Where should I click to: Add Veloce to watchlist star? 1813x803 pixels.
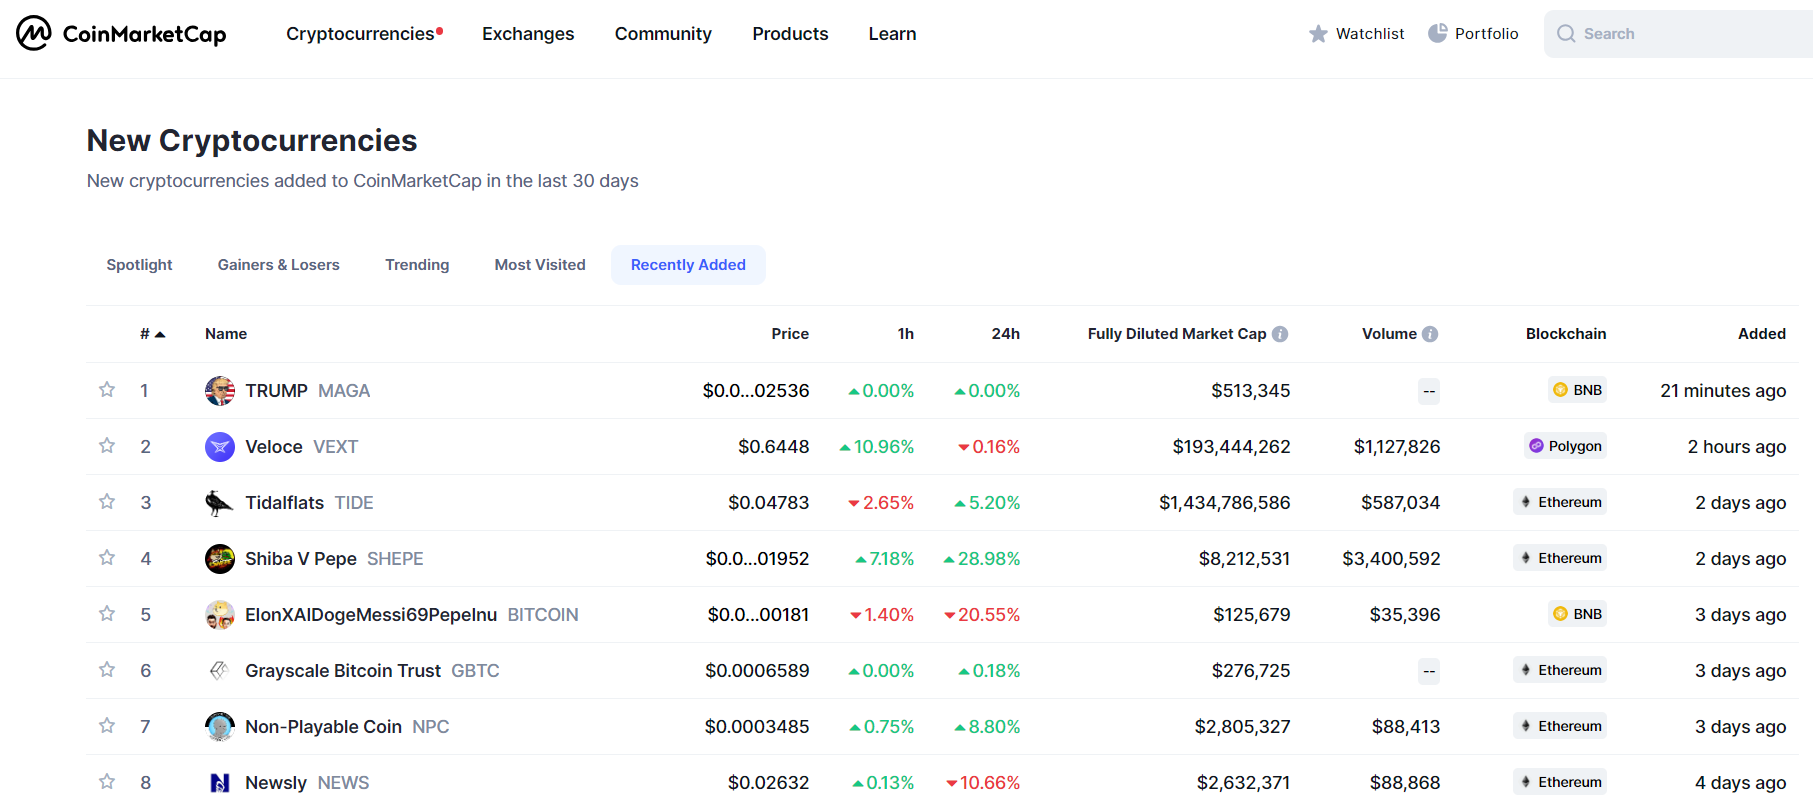click(x=107, y=445)
